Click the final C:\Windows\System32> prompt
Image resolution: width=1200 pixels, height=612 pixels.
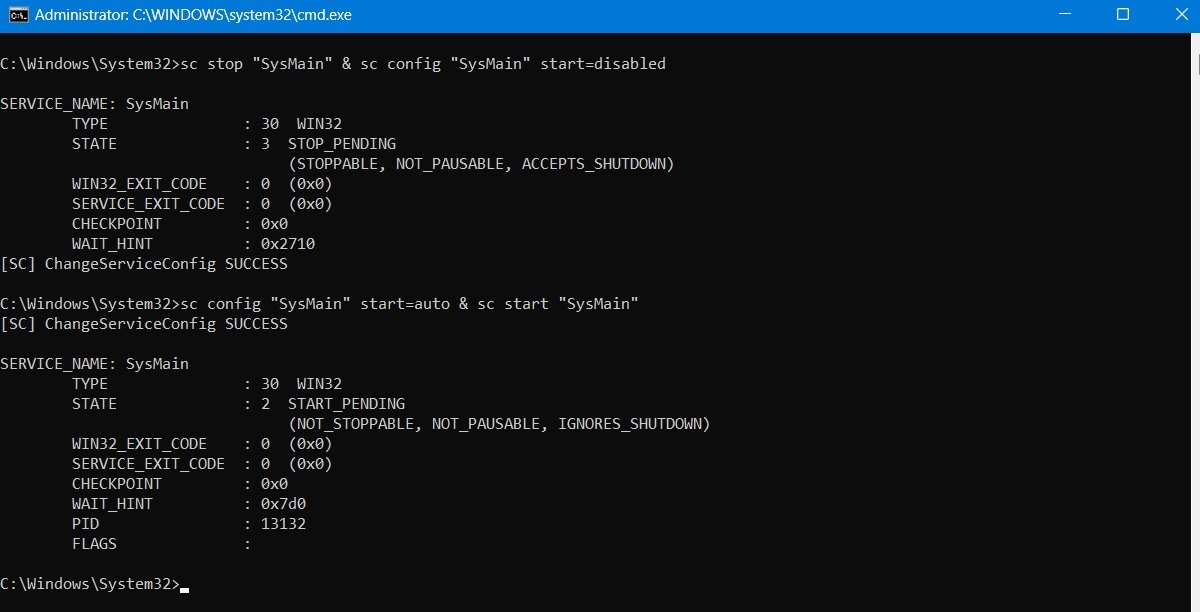90,583
